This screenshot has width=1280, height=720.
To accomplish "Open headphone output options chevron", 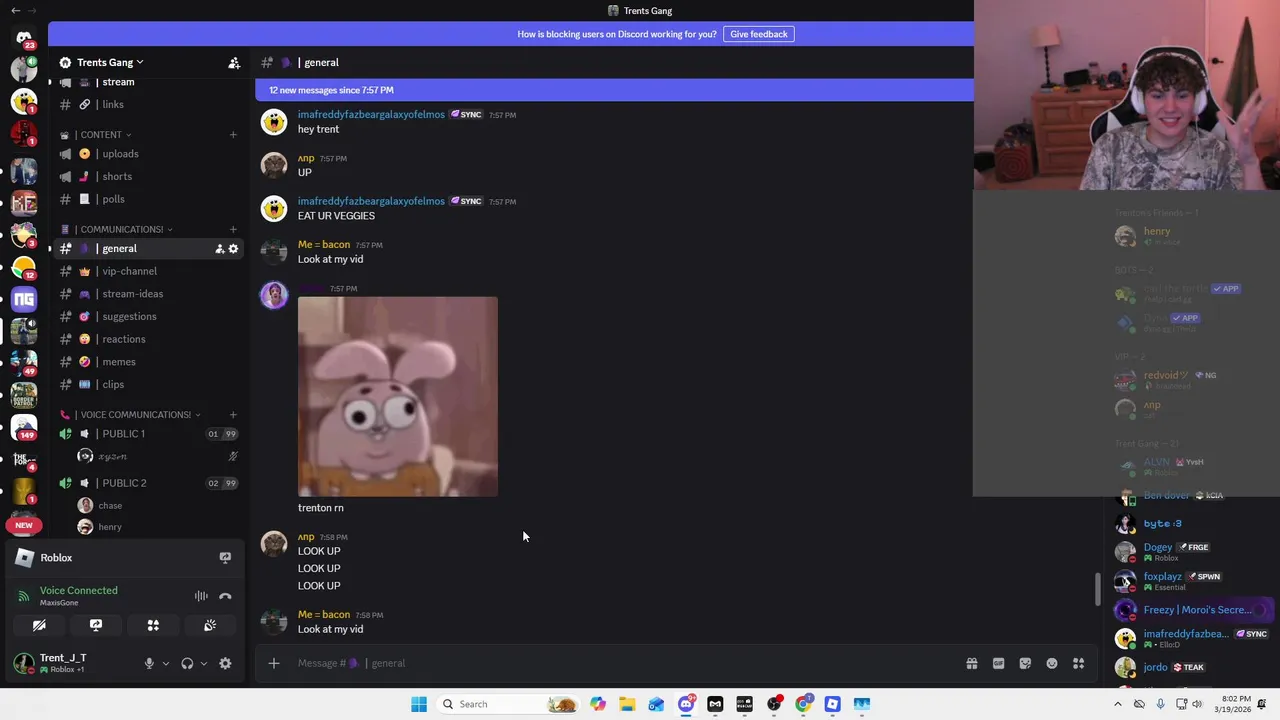I will click(x=204, y=663).
